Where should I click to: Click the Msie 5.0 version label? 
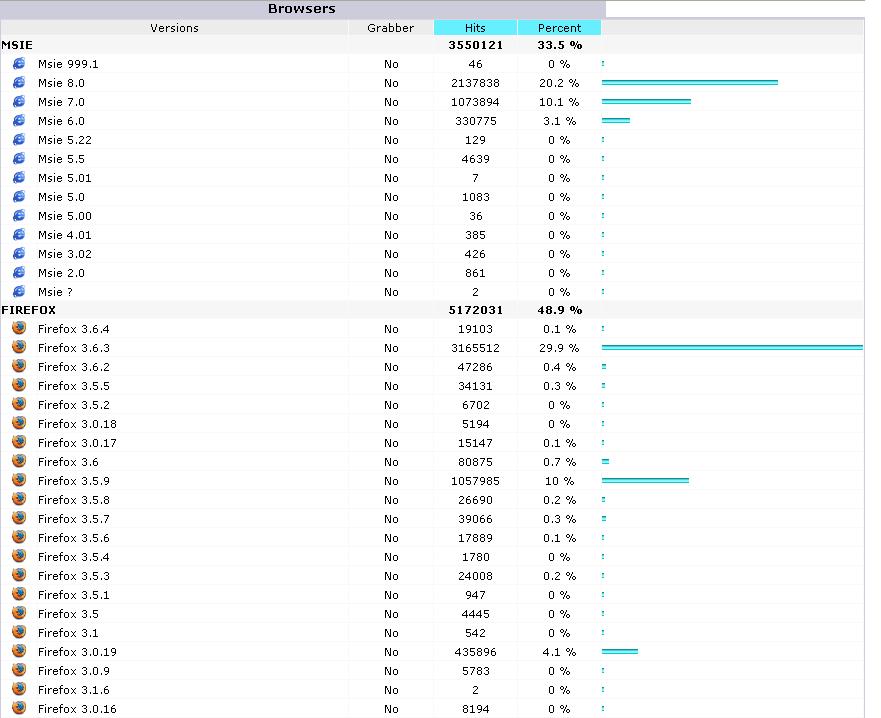coord(61,197)
